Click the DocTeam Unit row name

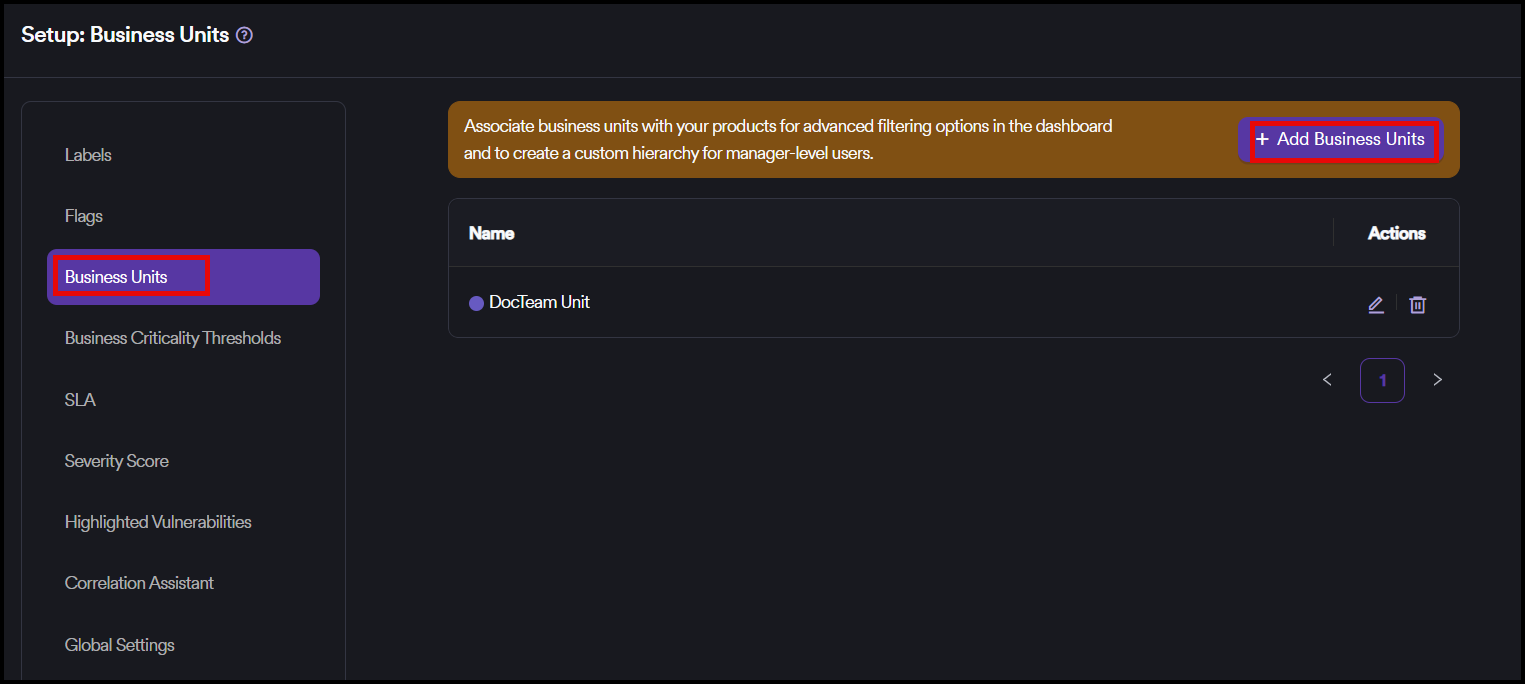coord(539,302)
